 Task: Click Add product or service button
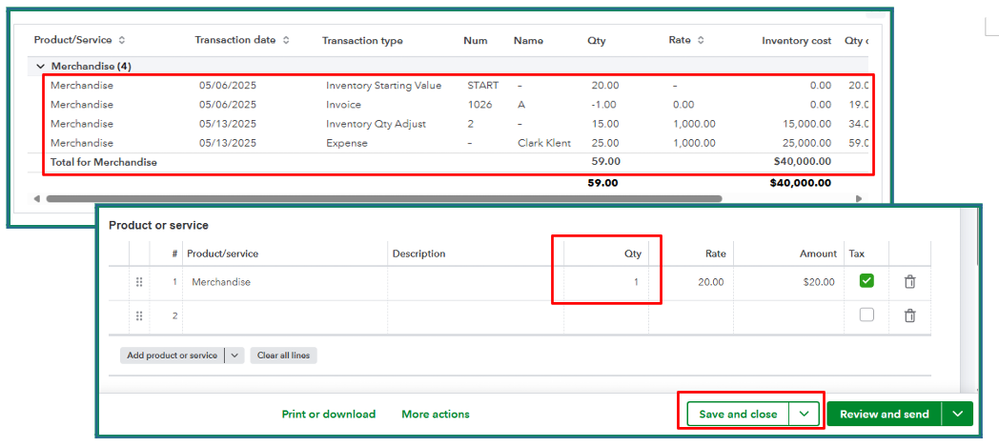(x=172, y=356)
